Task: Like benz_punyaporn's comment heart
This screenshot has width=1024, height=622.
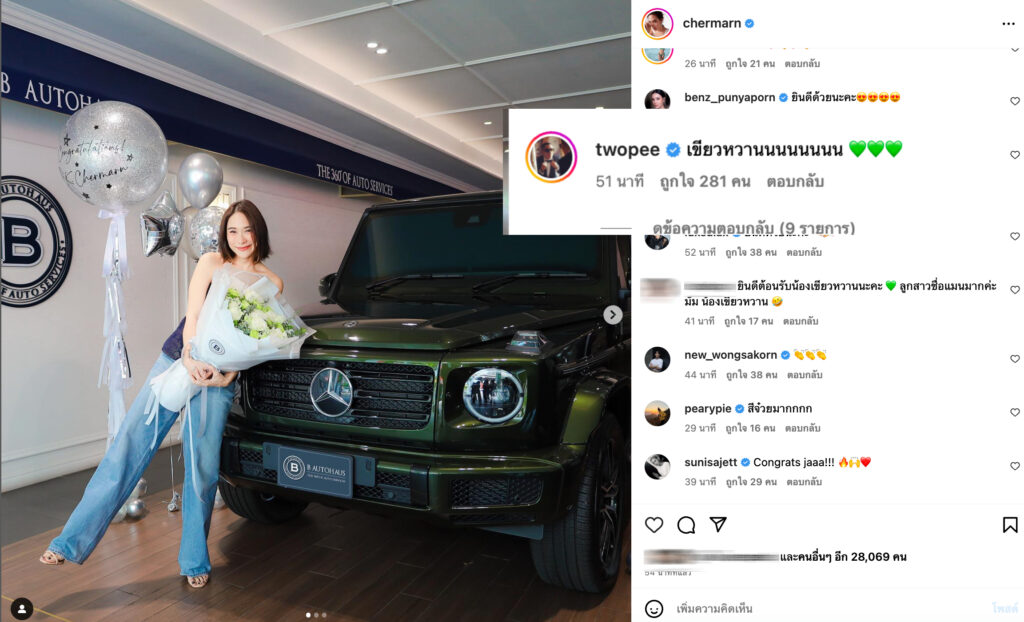Action: (x=1015, y=101)
